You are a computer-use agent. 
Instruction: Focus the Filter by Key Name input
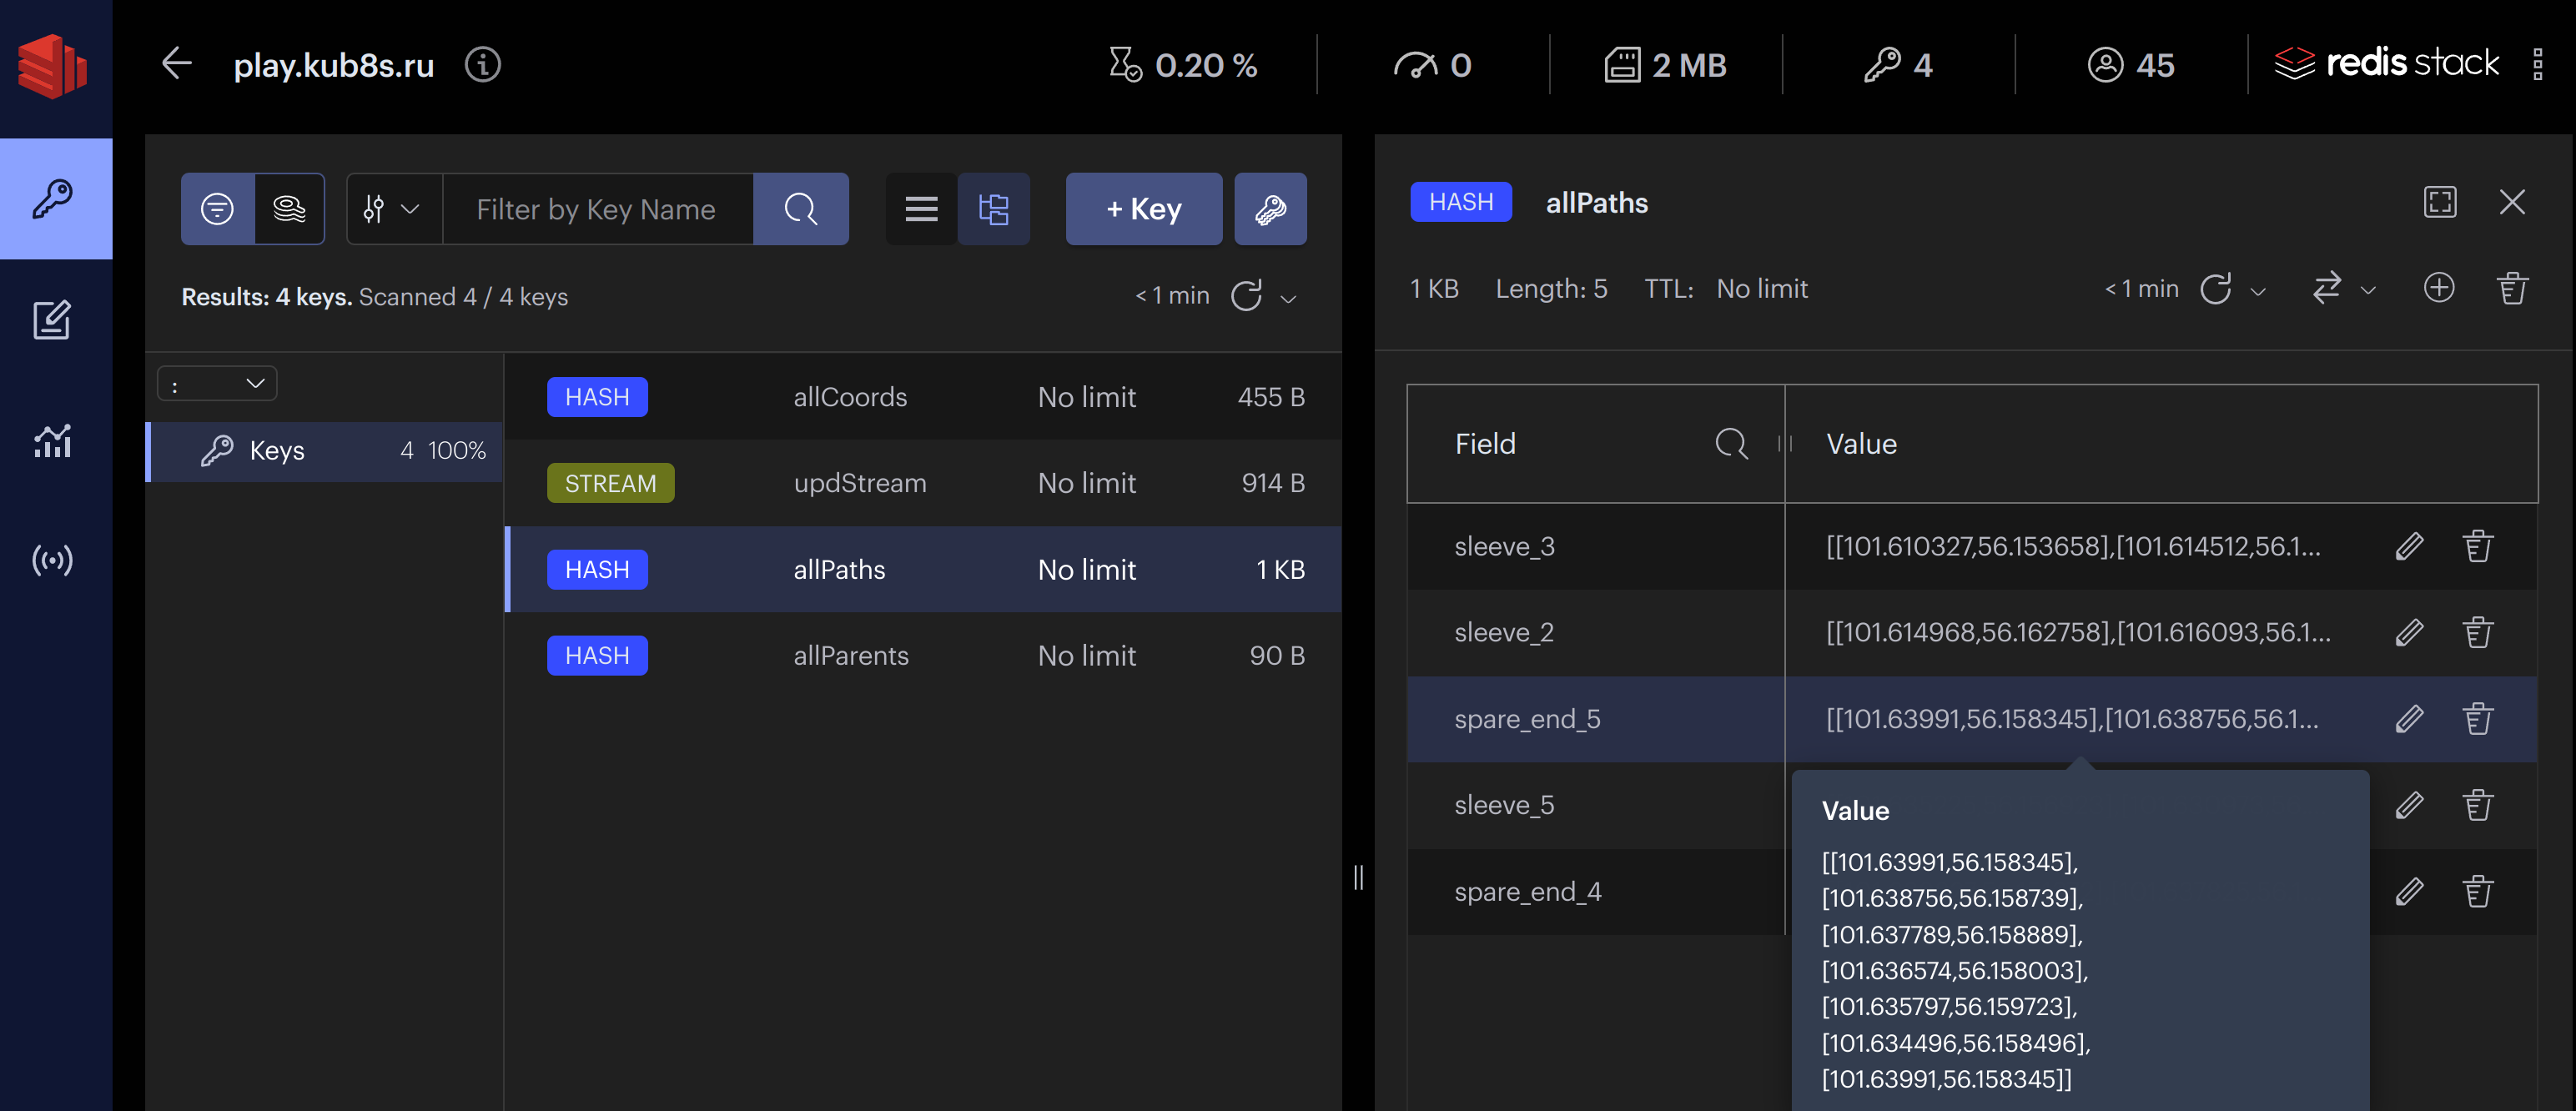(x=597, y=208)
